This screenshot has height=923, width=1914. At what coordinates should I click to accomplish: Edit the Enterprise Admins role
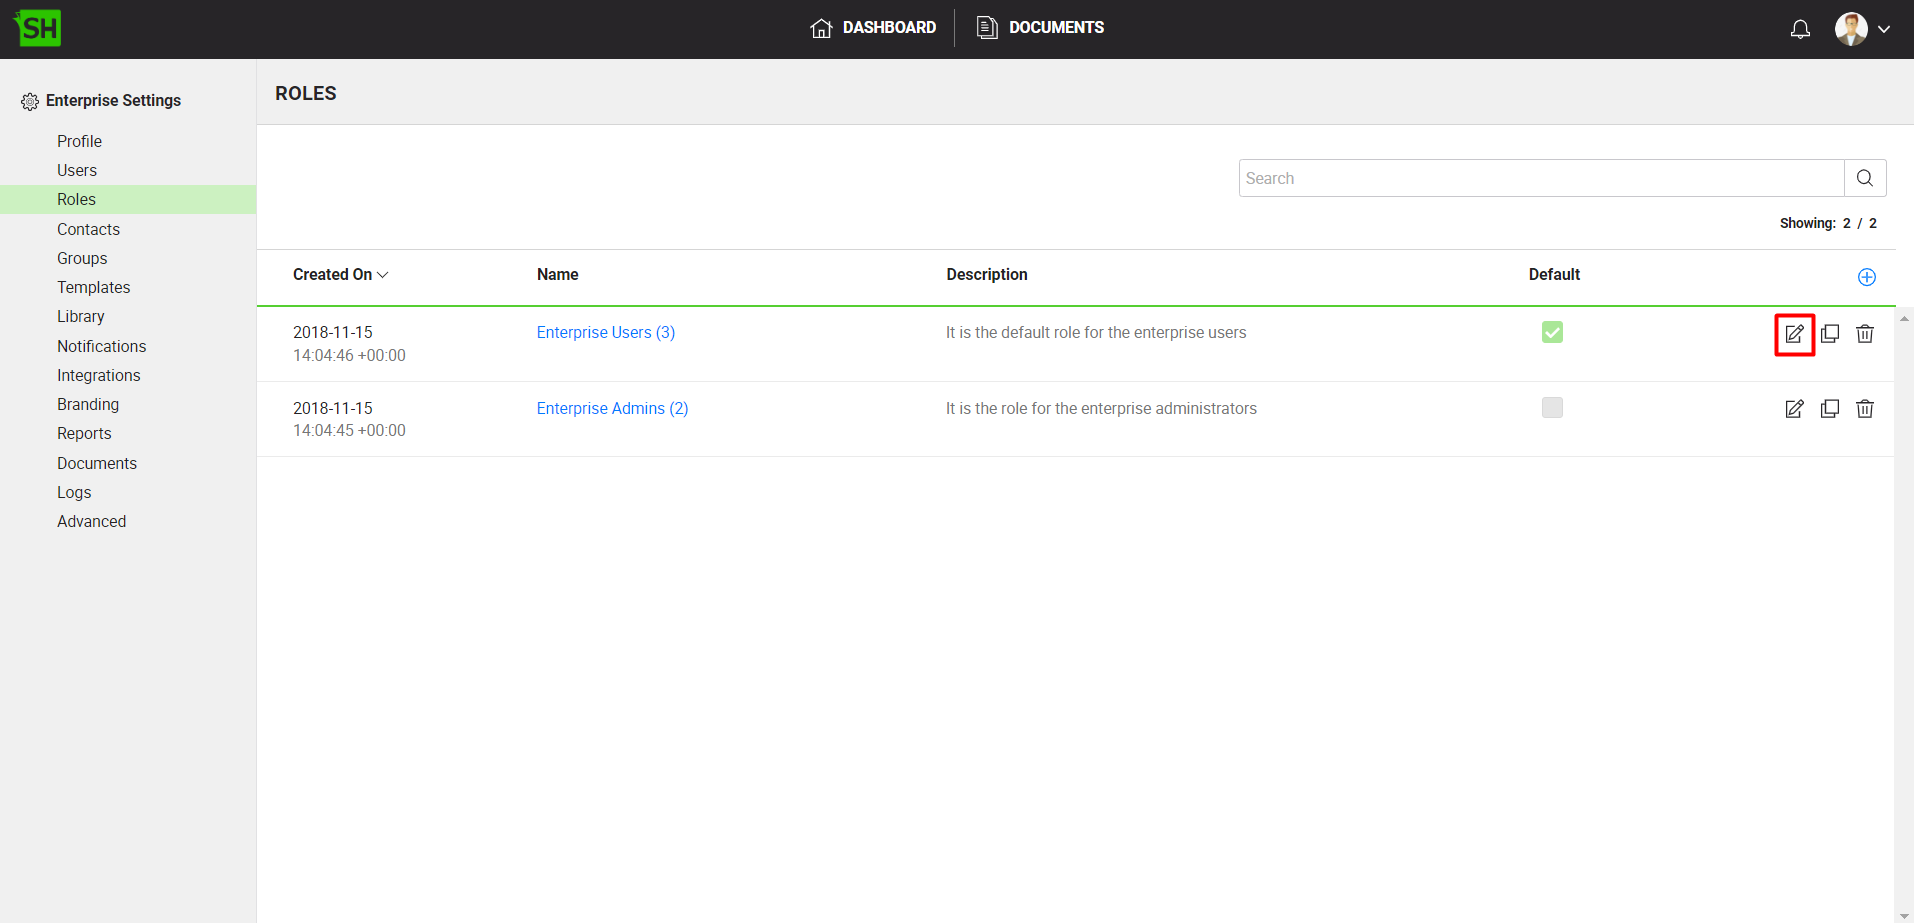(x=1794, y=409)
